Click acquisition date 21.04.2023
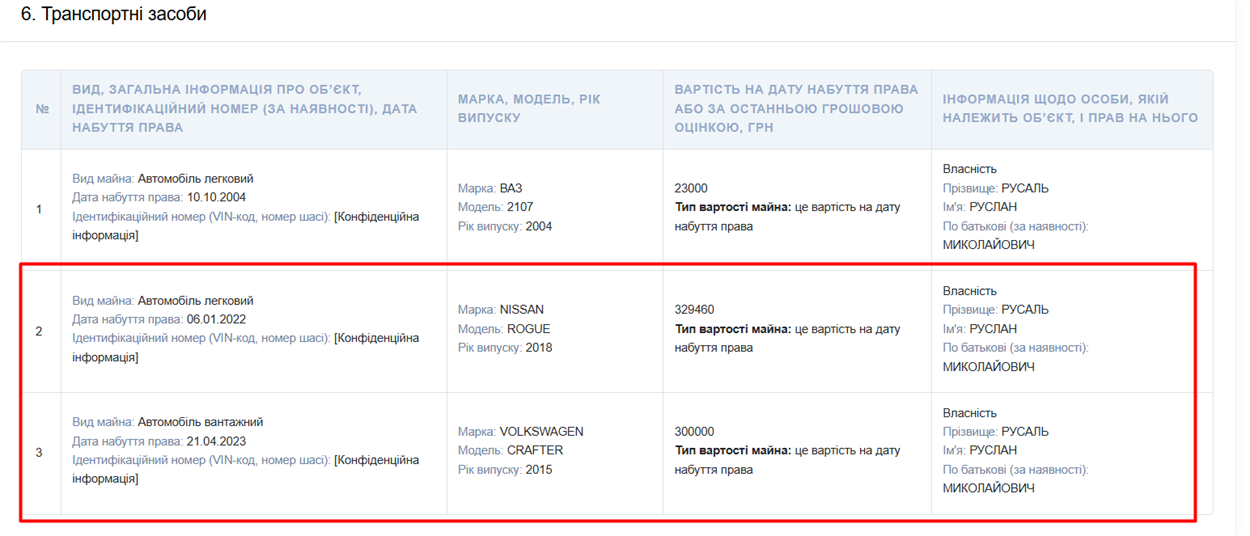This screenshot has height=536, width=1250. pos(216,441)
